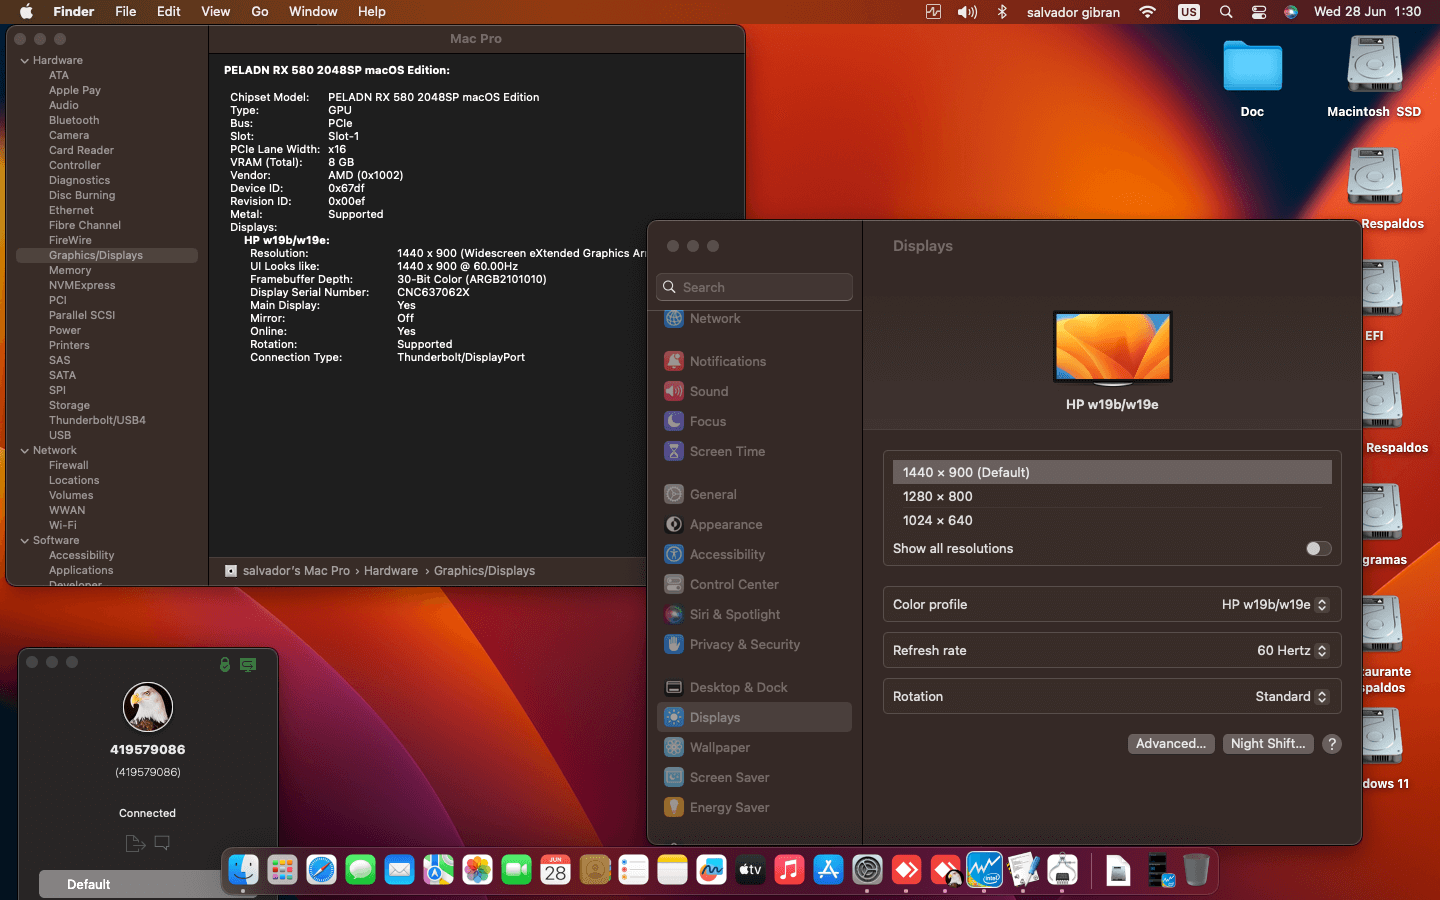Viewport: 1440px width, 900px height.
Task: Click the green monitor icon in AnyDesk window
Action: [x=248, y=664]
